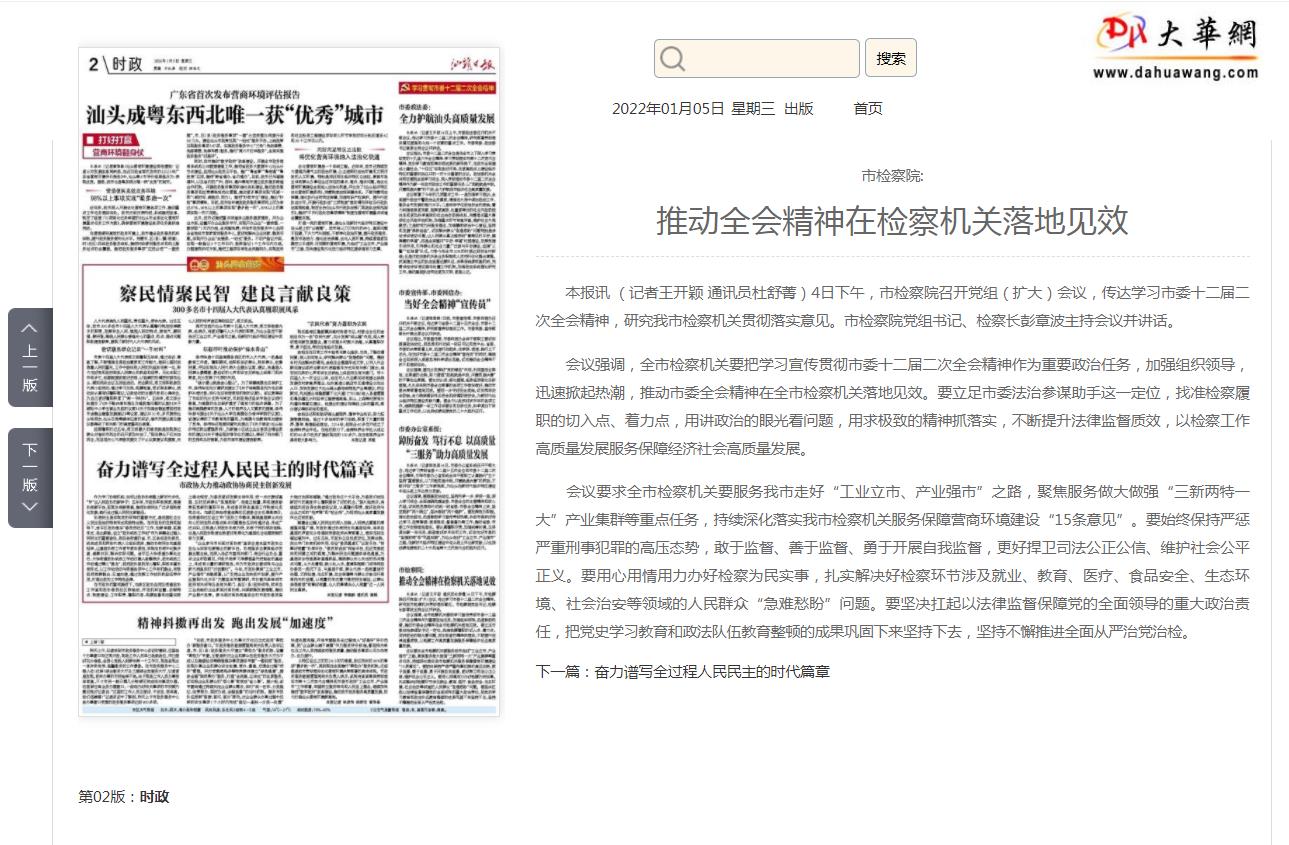The height and width of the screenshot is (845, 1289).
Task: Click the magnifier icon in the search box
Action: [x=673, y=59]
